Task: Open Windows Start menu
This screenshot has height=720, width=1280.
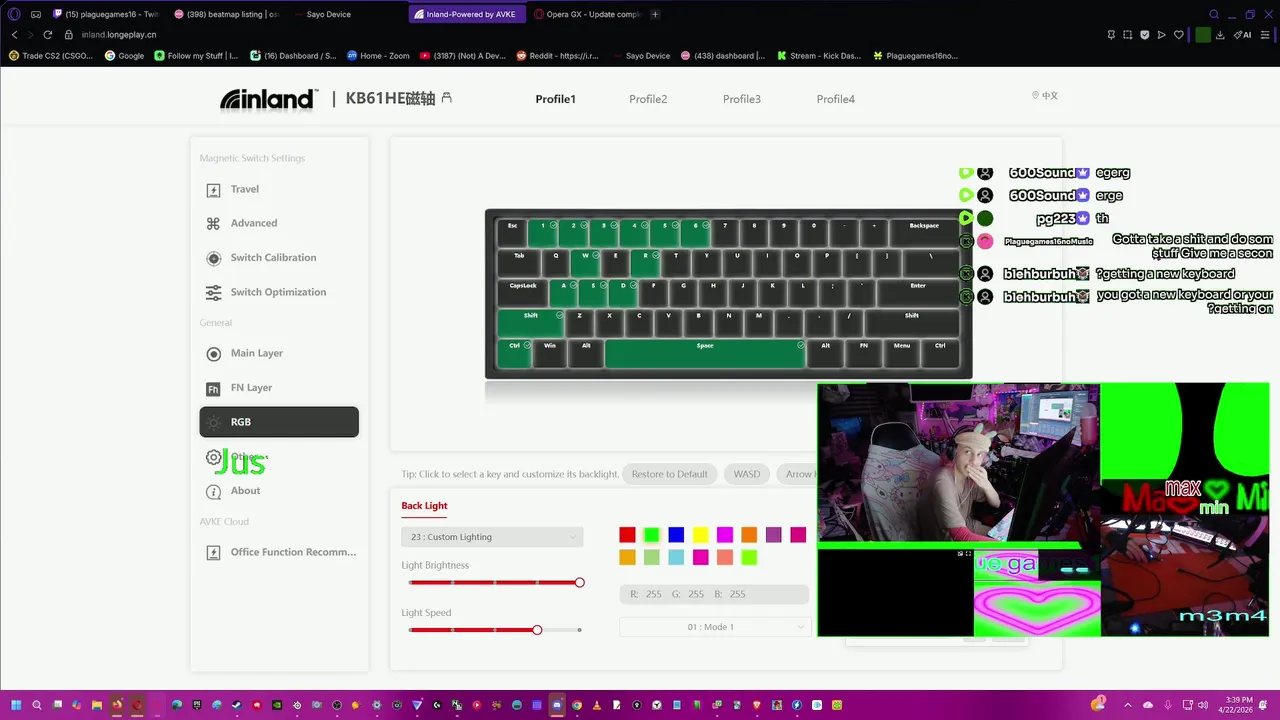Action: click(16, 705)
